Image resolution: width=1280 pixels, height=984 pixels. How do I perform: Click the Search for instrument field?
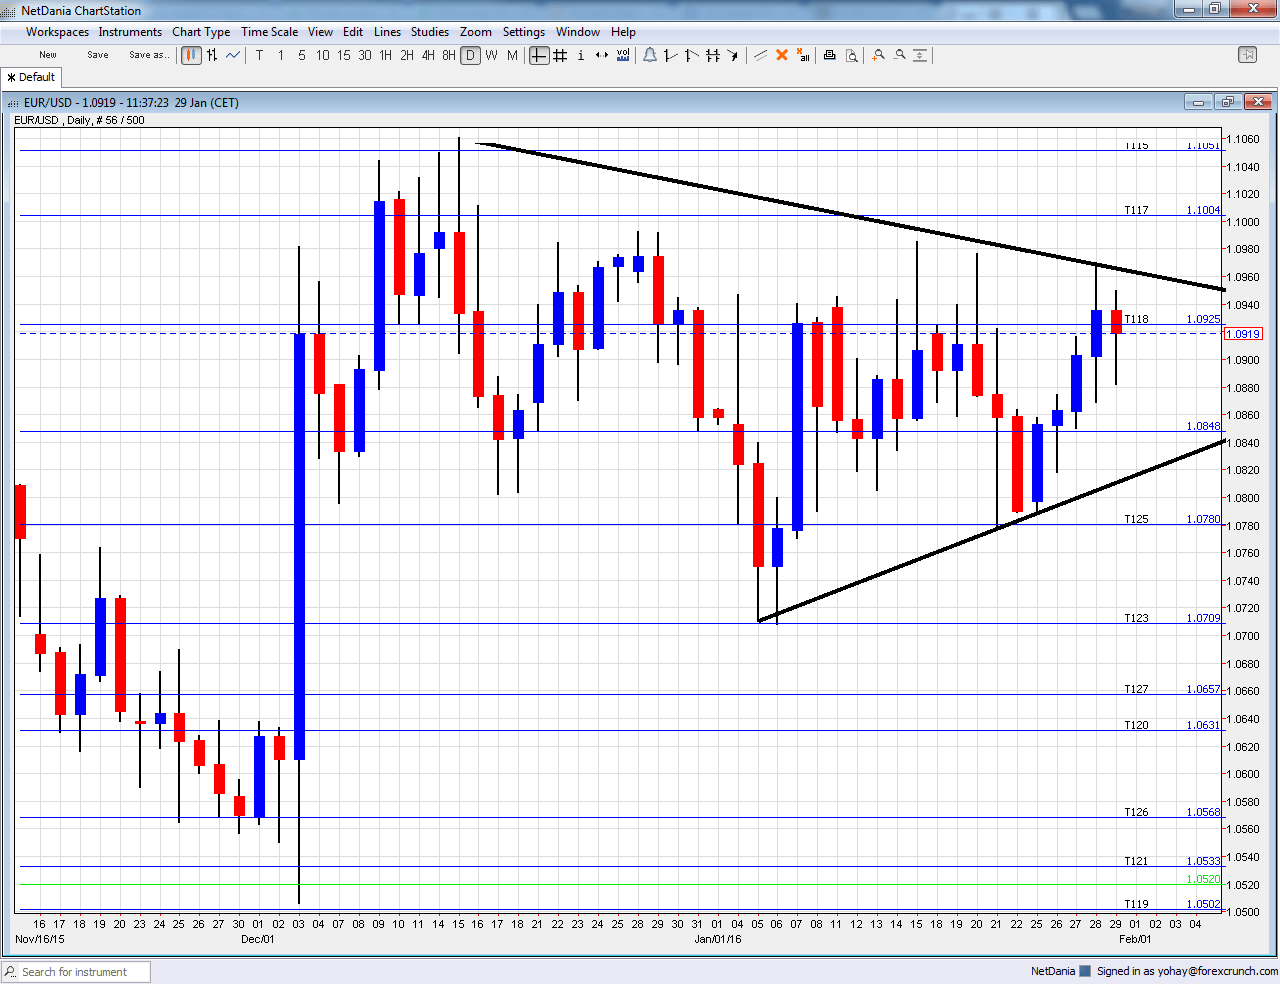click(76, 972)
